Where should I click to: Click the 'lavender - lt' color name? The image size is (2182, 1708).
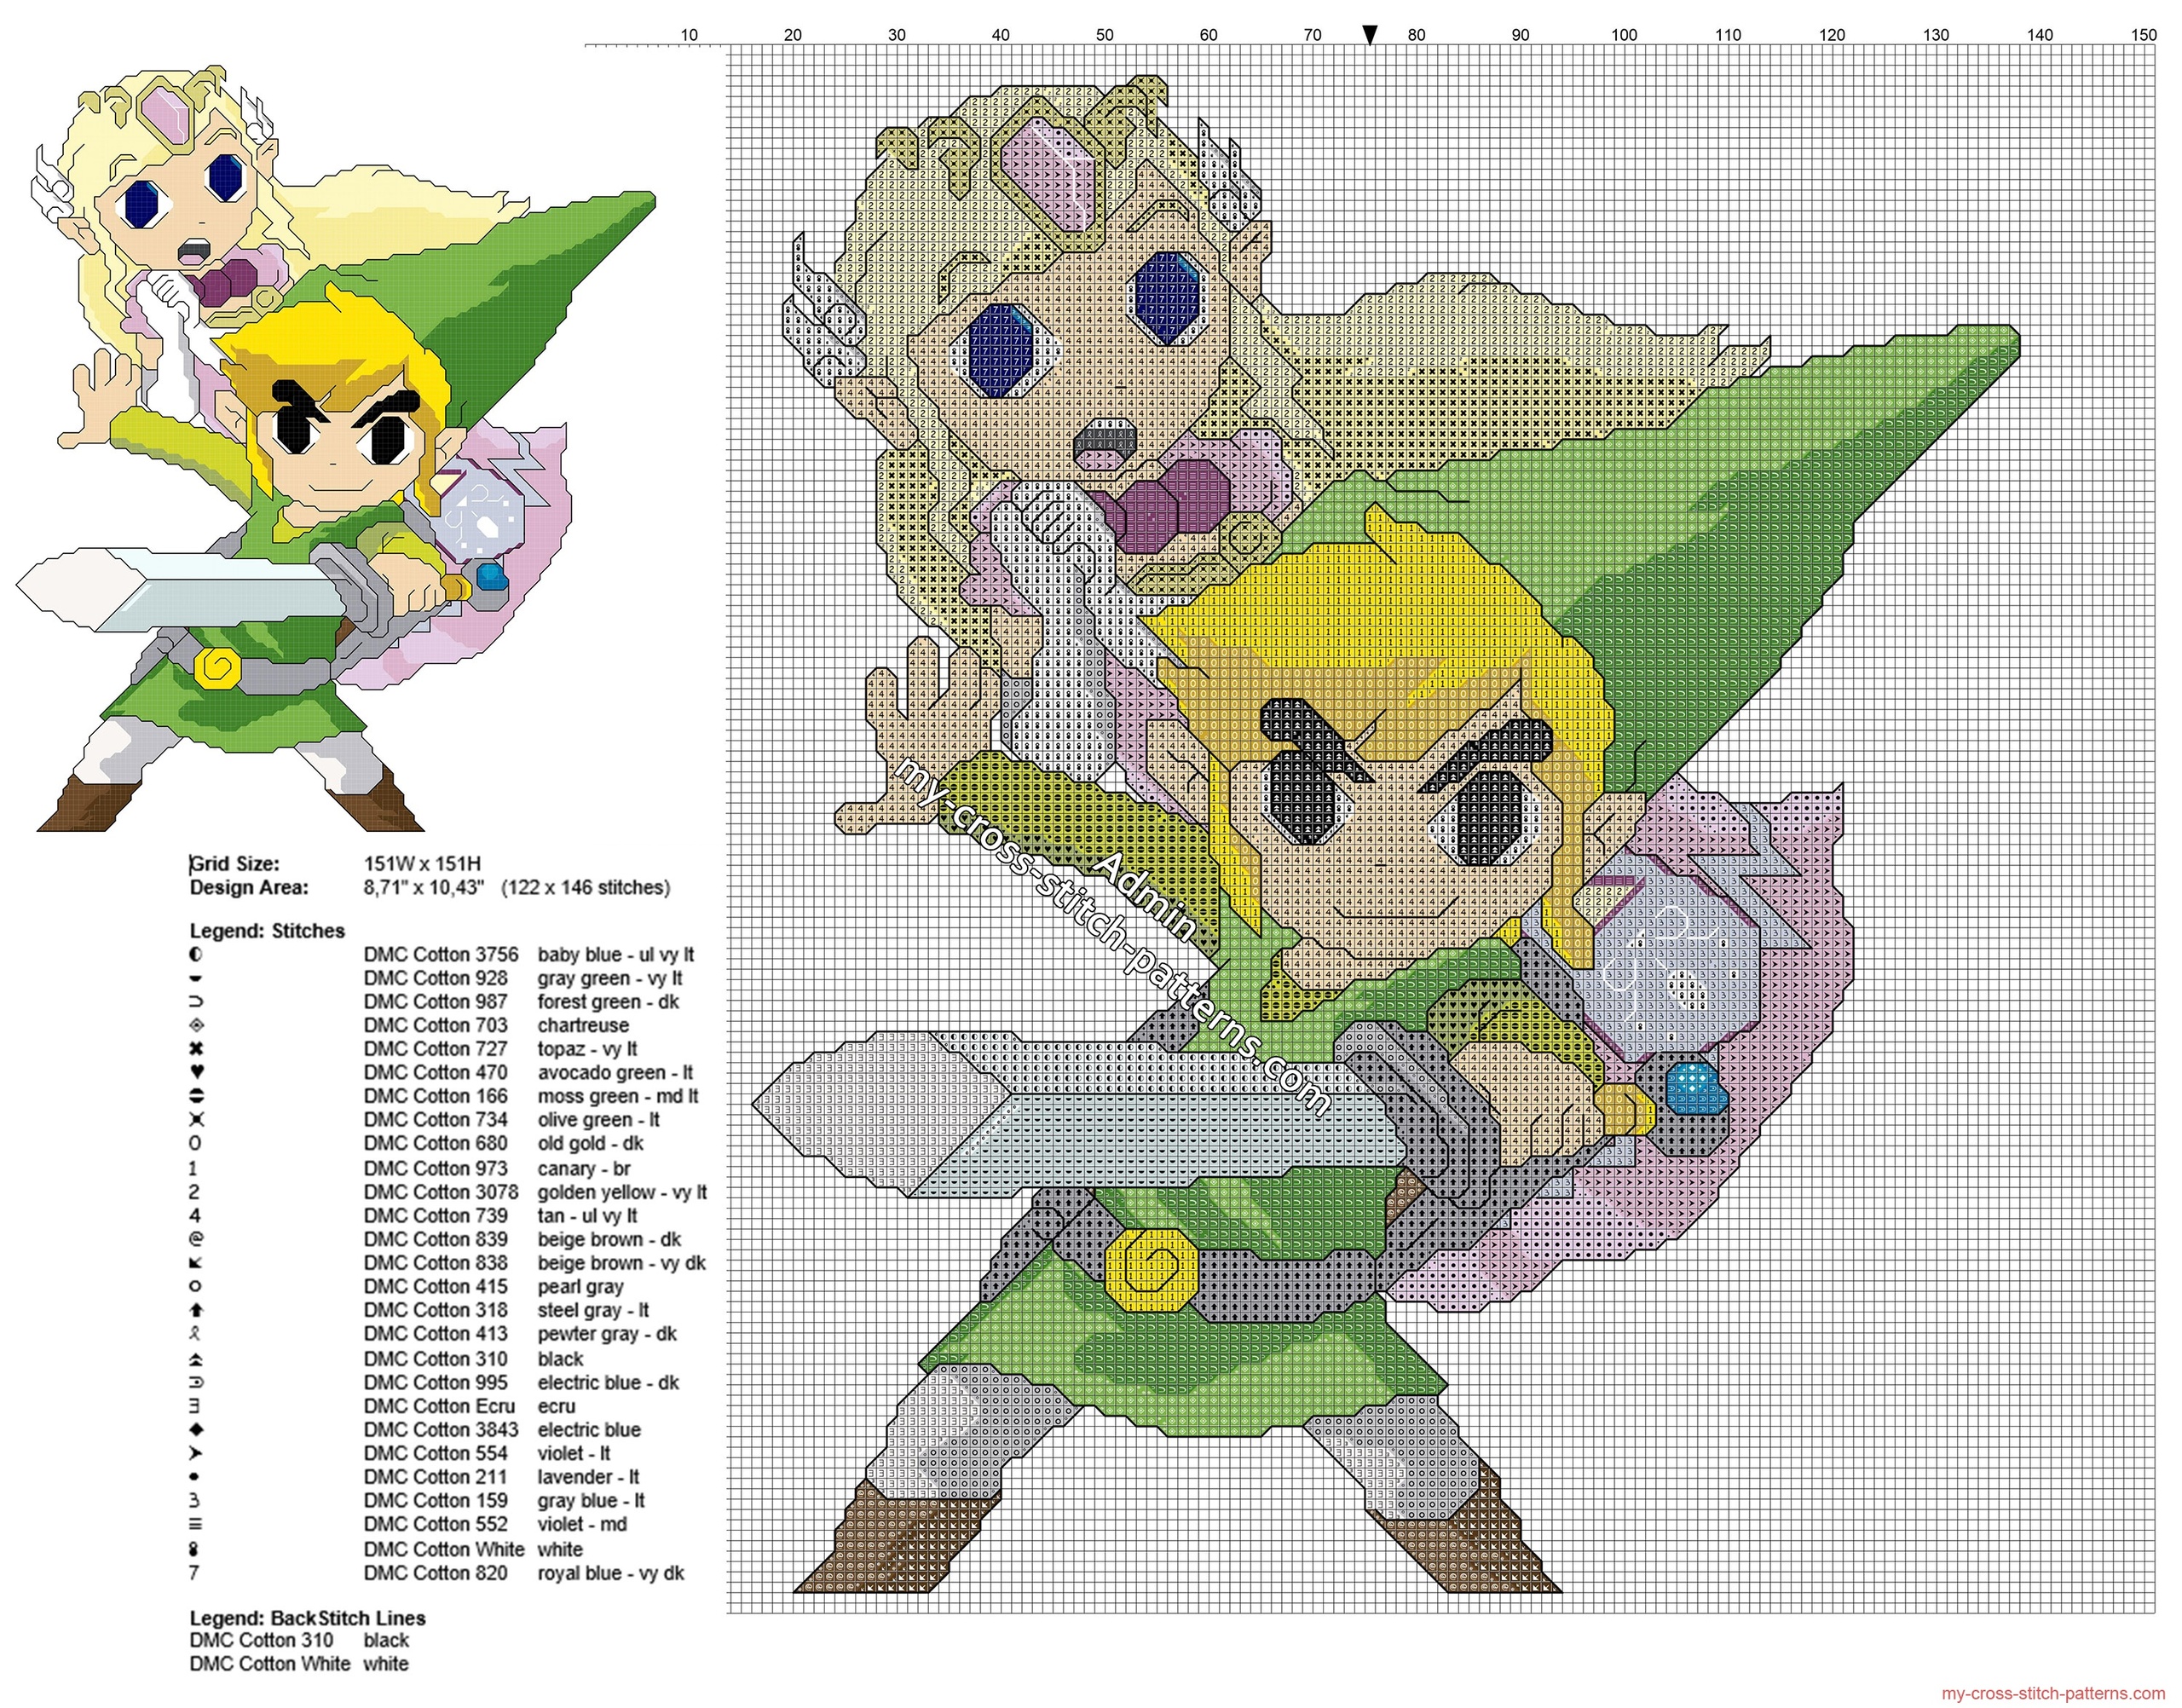tap(588, 1477)
